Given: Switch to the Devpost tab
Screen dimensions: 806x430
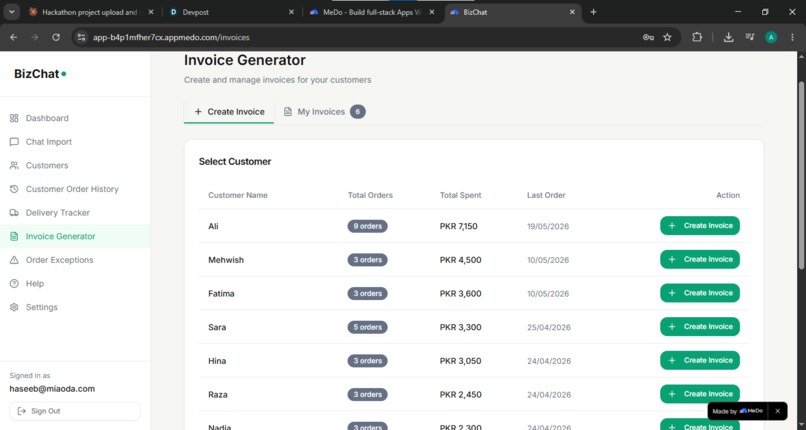Looking at the screenshot, I should click(x=232, y=12).
